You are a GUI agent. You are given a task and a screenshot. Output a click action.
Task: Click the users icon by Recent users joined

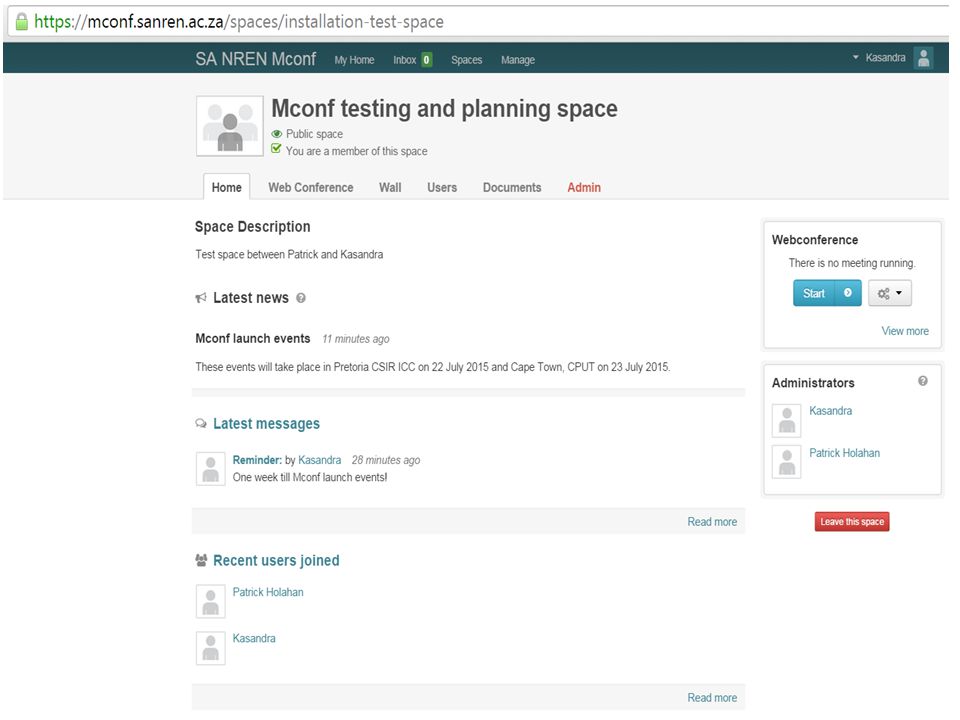click(x=201, y=560)
